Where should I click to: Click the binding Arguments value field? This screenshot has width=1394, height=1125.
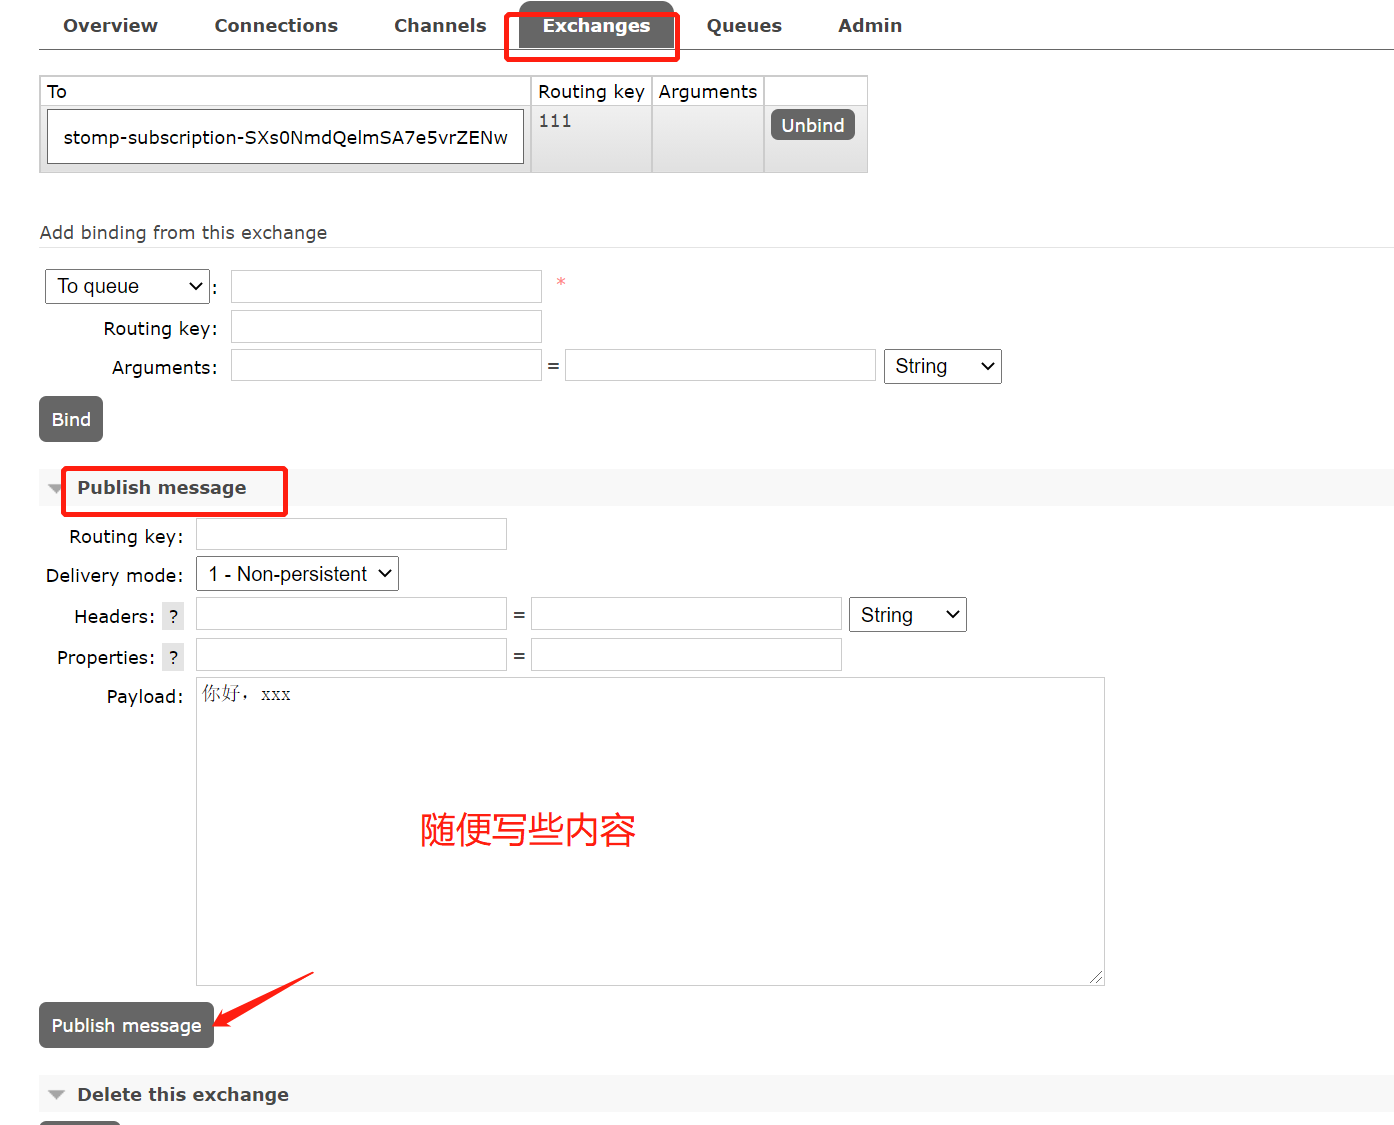pyautogui.click(x=720, y=365)
